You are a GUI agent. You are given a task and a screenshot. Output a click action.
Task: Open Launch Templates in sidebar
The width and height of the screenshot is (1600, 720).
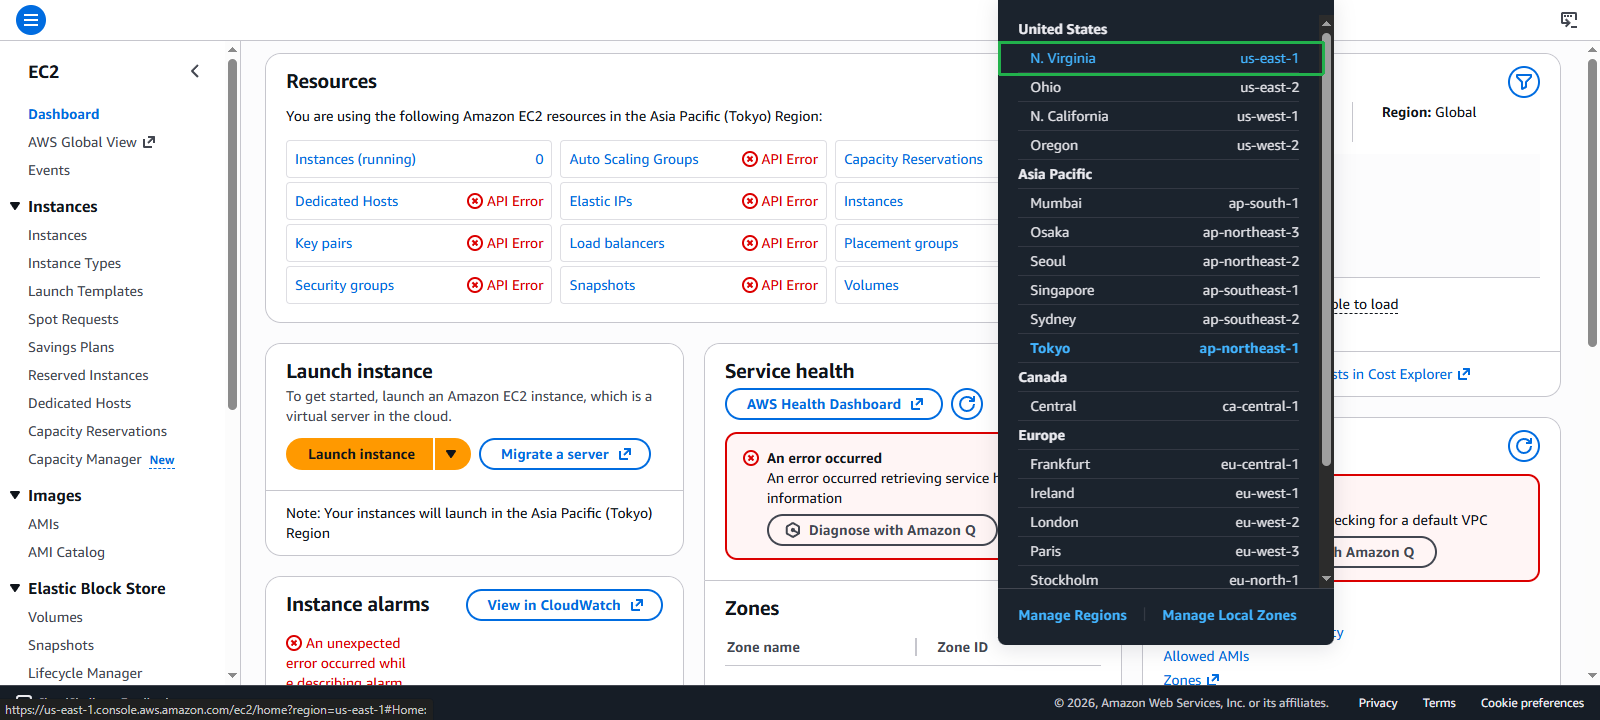(x=85, y=291)
